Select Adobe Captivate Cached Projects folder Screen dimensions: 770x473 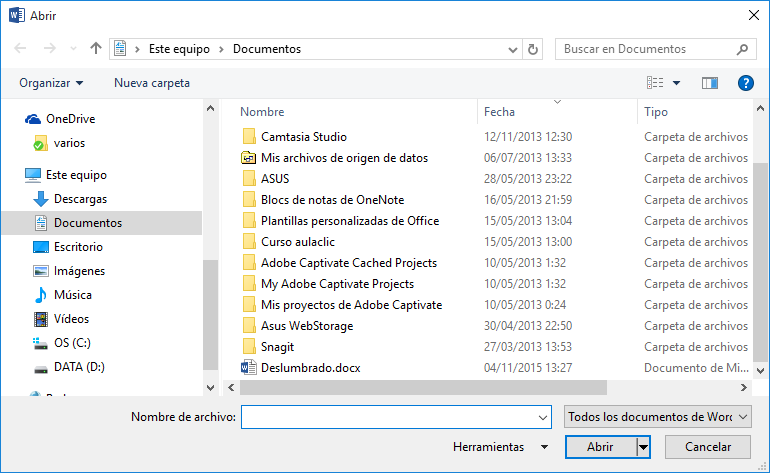[x=349, y=263]
